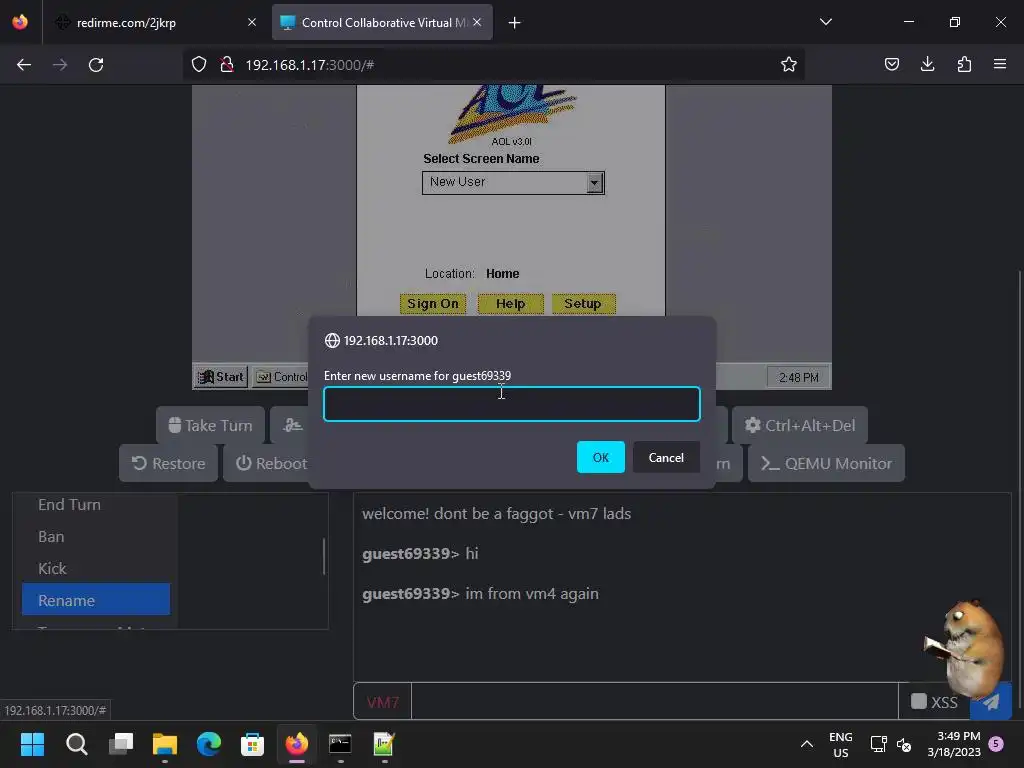Show hidden system tray icons
Screen dimensions: 1024x768
point(807,744)
